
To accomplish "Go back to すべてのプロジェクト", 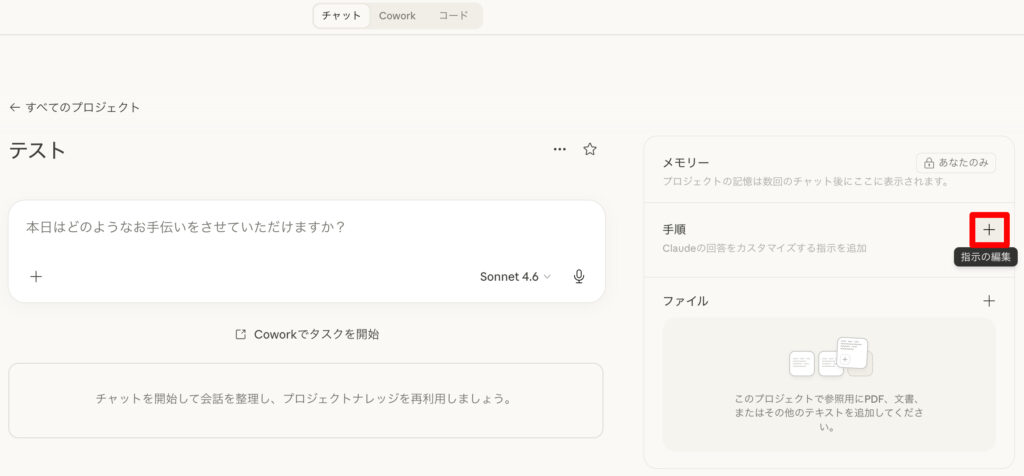I will coord(75,107).
